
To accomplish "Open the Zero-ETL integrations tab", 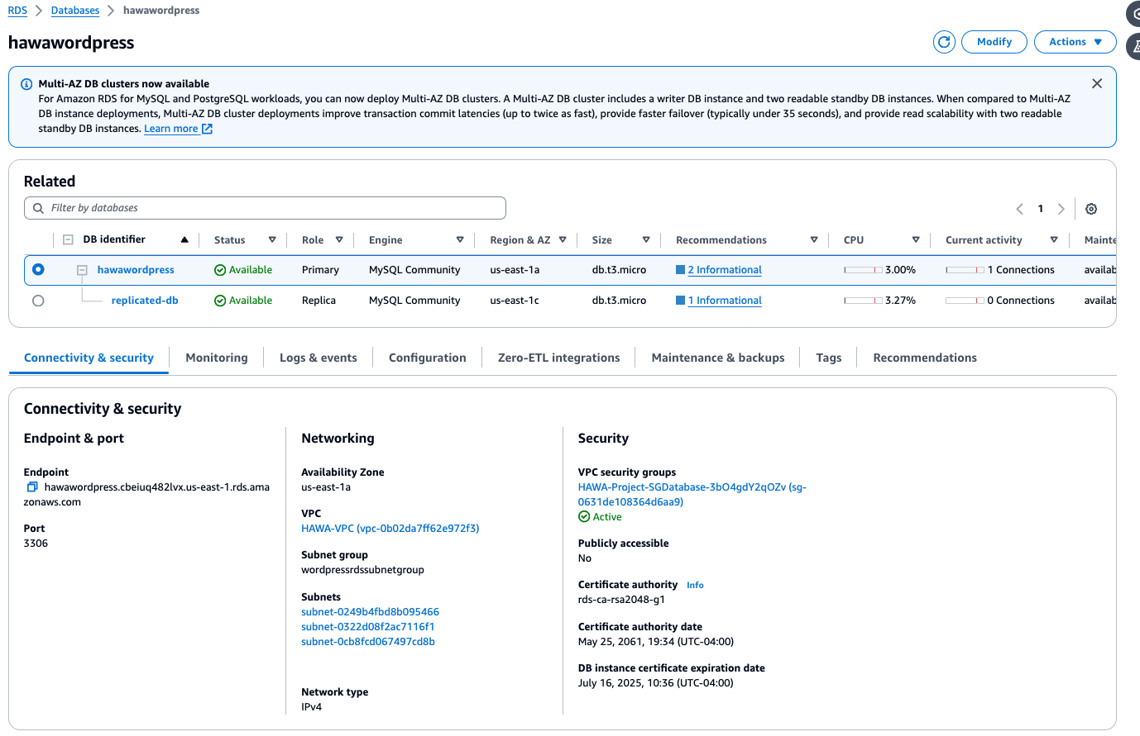I will coord(558,358).
